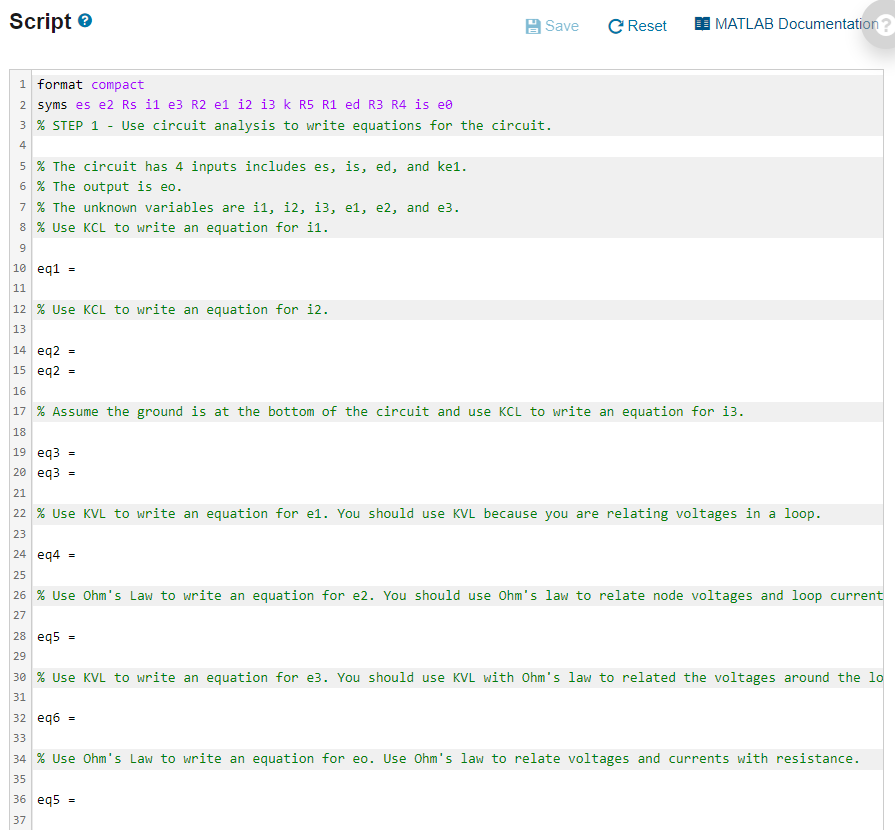The image size is (895, 830).
Task: Click the comment 'Use Ohm's Law to write an equation for e2'
Action: (x=460, y=596)
